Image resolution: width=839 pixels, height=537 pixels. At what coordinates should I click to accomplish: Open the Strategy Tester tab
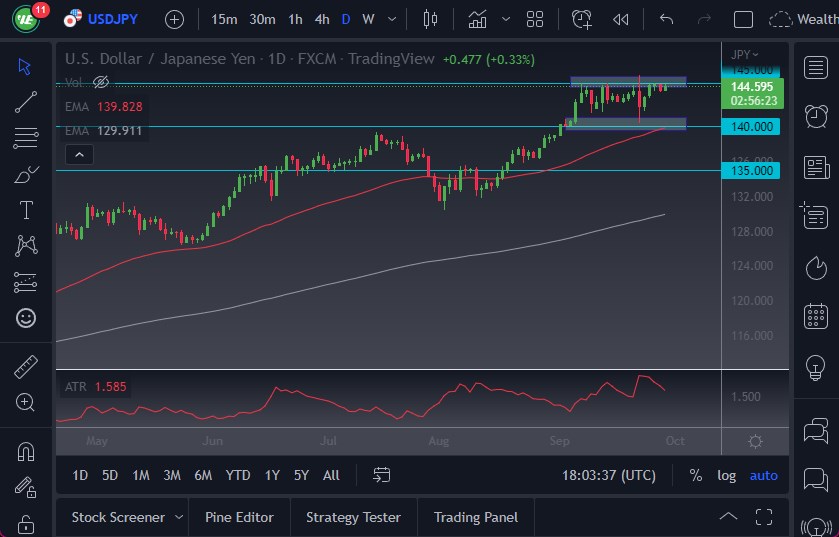point(353,517)
